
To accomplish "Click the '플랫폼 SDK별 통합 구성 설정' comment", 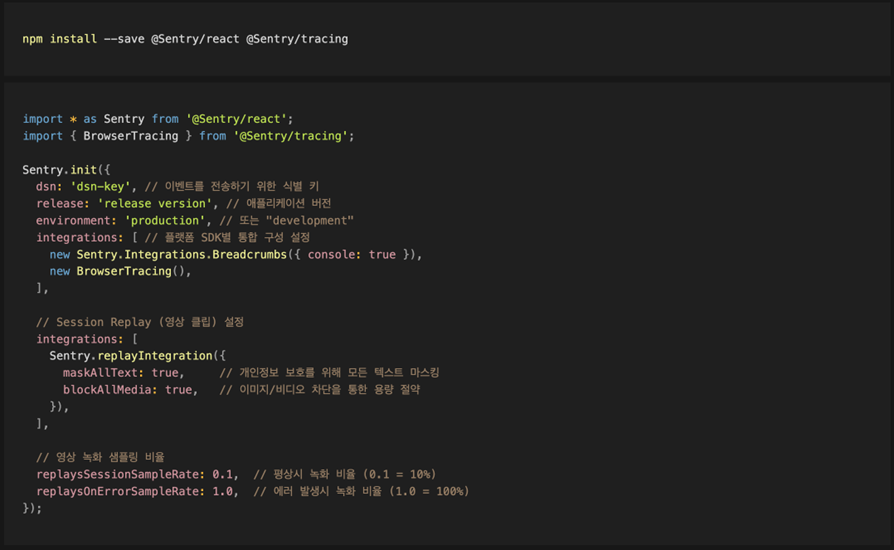I will (x=237, y=237).
